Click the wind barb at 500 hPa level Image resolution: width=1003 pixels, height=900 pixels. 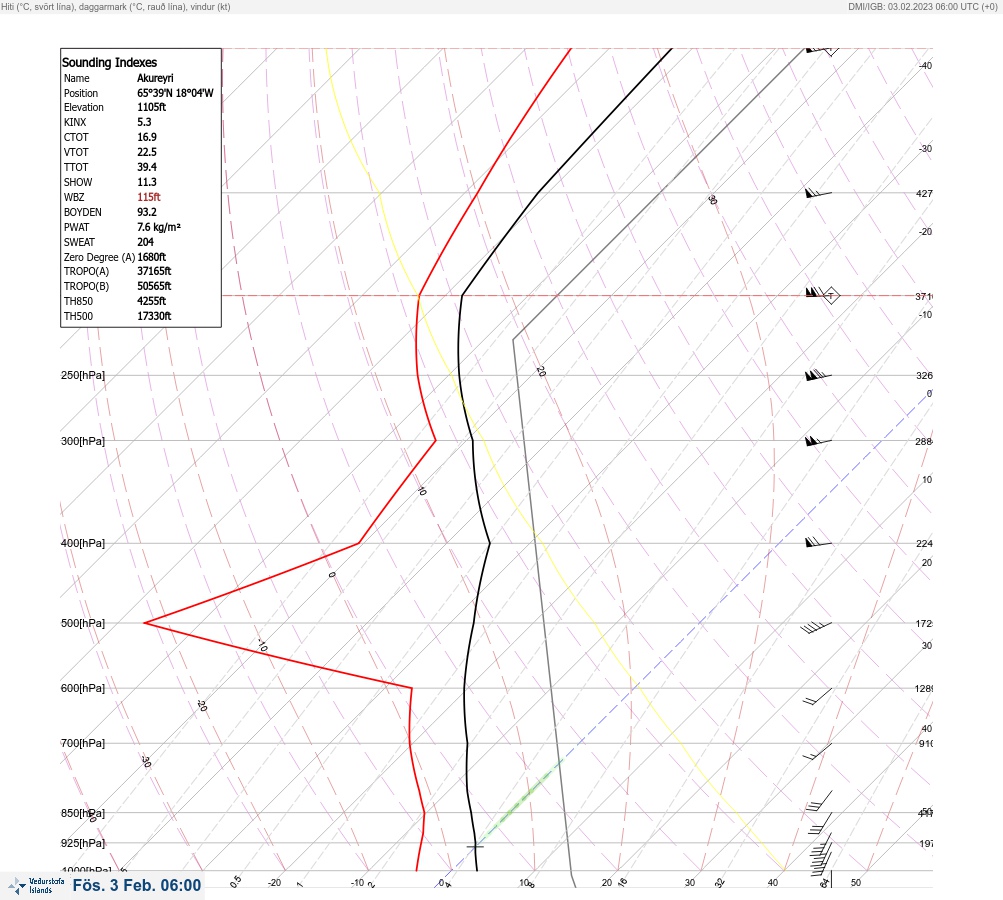[816, 627]
